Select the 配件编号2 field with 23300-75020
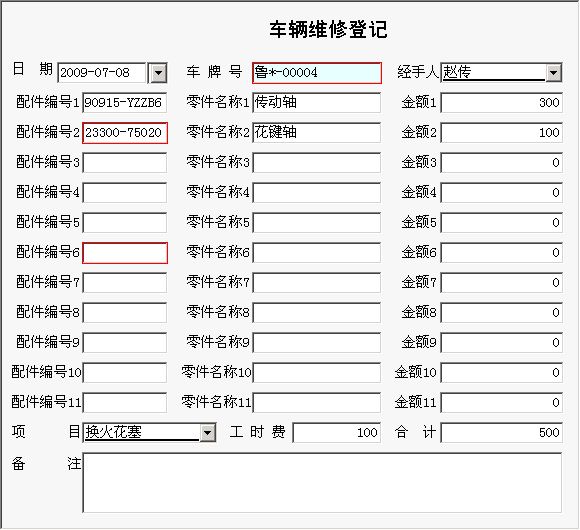The width and height of the screenshot is (580, 530). 125,133
